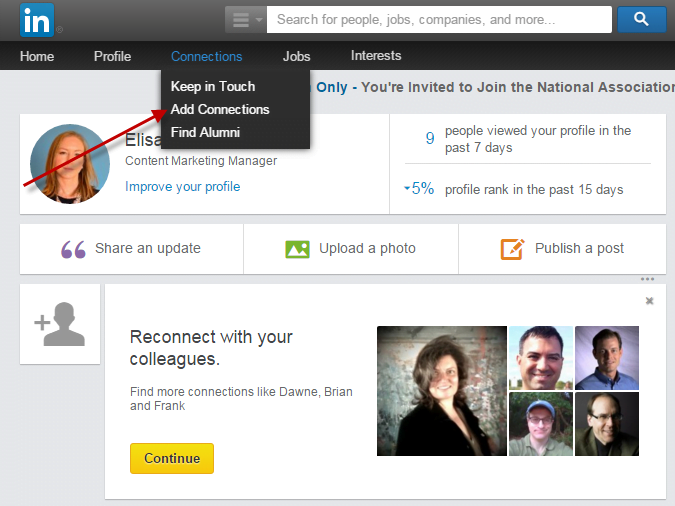Image resolution: width=675 pixels, height=506 pixels.
Task: Click the add person silhouette icon
Action: tap(60, 324)
